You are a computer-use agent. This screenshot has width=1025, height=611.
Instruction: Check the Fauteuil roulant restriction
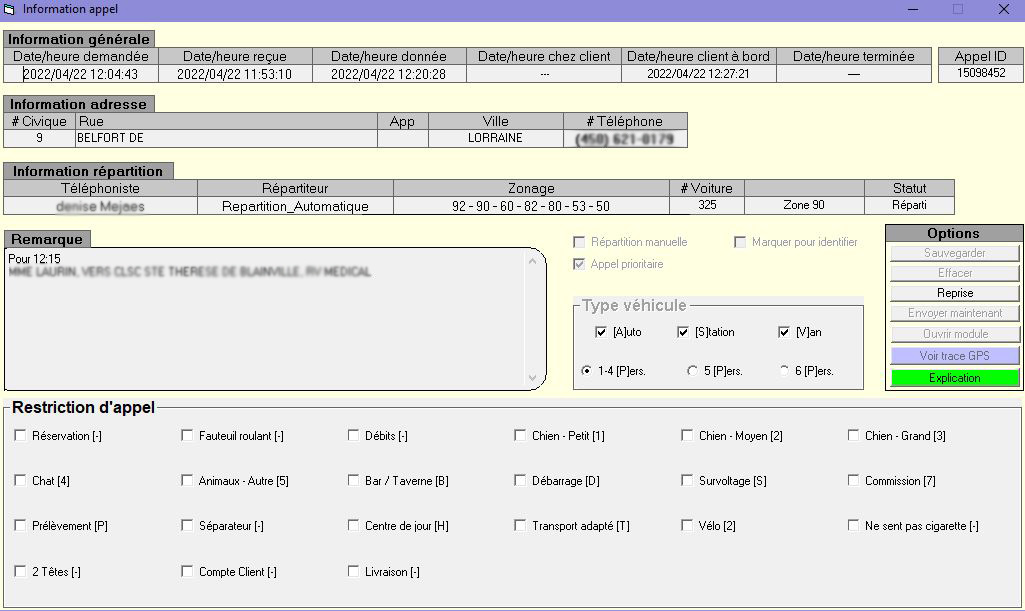tap(187, 435)
